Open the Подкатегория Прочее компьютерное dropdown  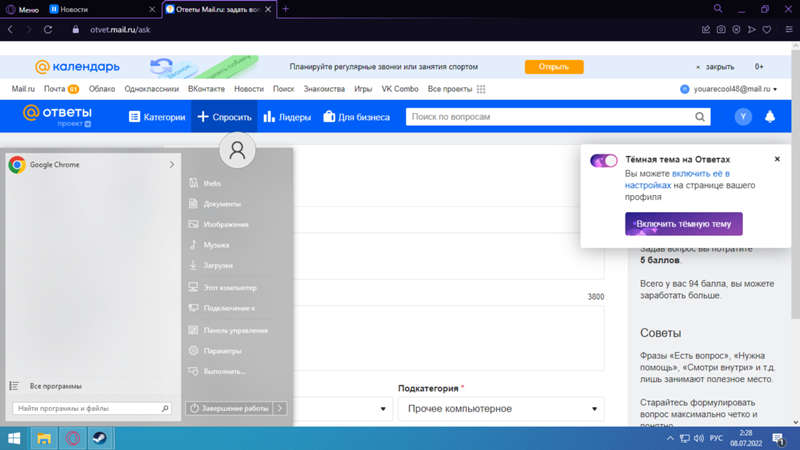click(x=502, y=409)
